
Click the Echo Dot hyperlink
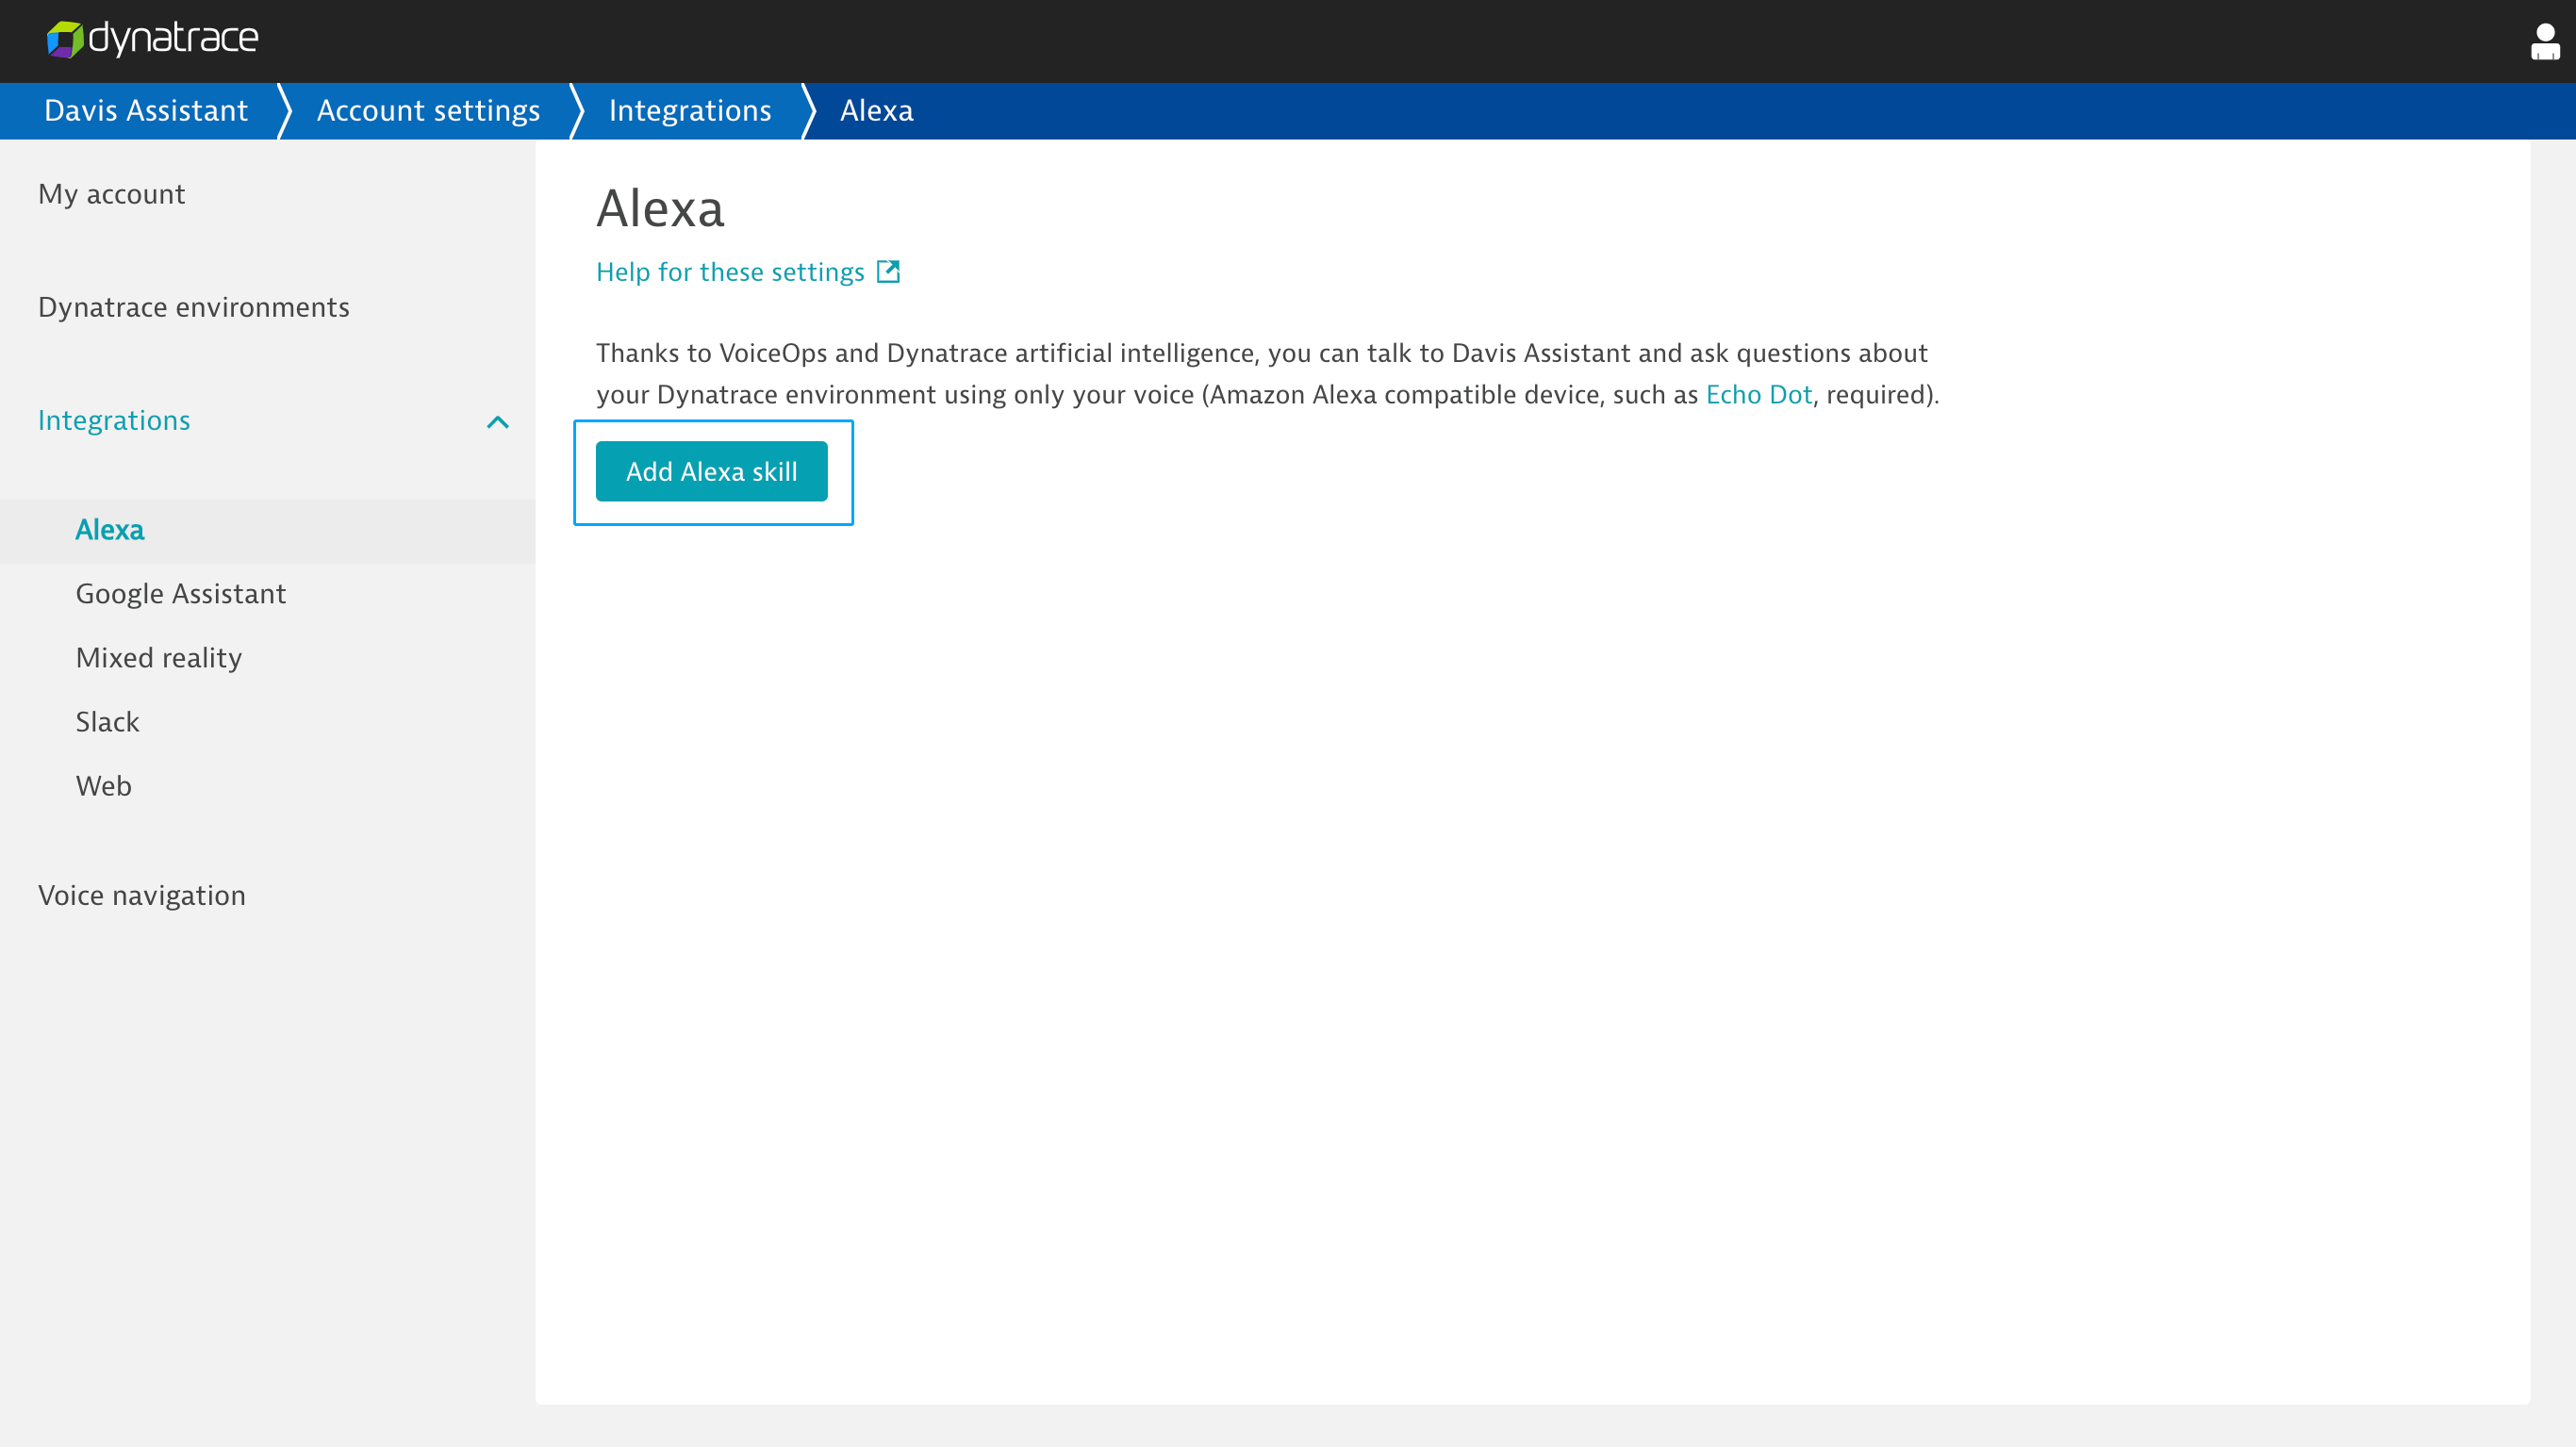[1759, 394]
